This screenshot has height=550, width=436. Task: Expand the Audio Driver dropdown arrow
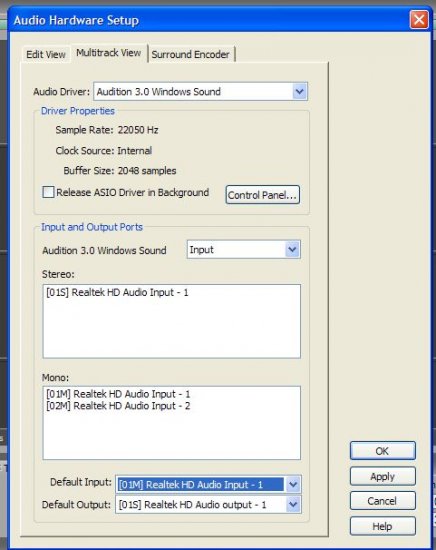pyautogui.click(x=299, y=92)
